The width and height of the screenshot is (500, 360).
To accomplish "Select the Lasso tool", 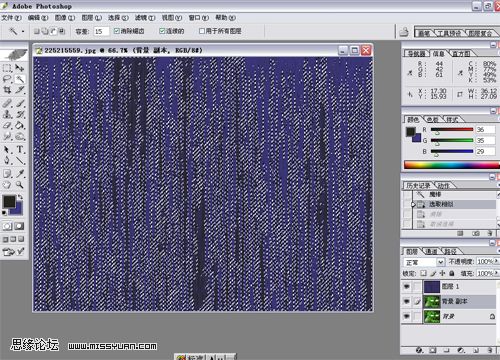I will pyautogui.click(x=7, y=79).
